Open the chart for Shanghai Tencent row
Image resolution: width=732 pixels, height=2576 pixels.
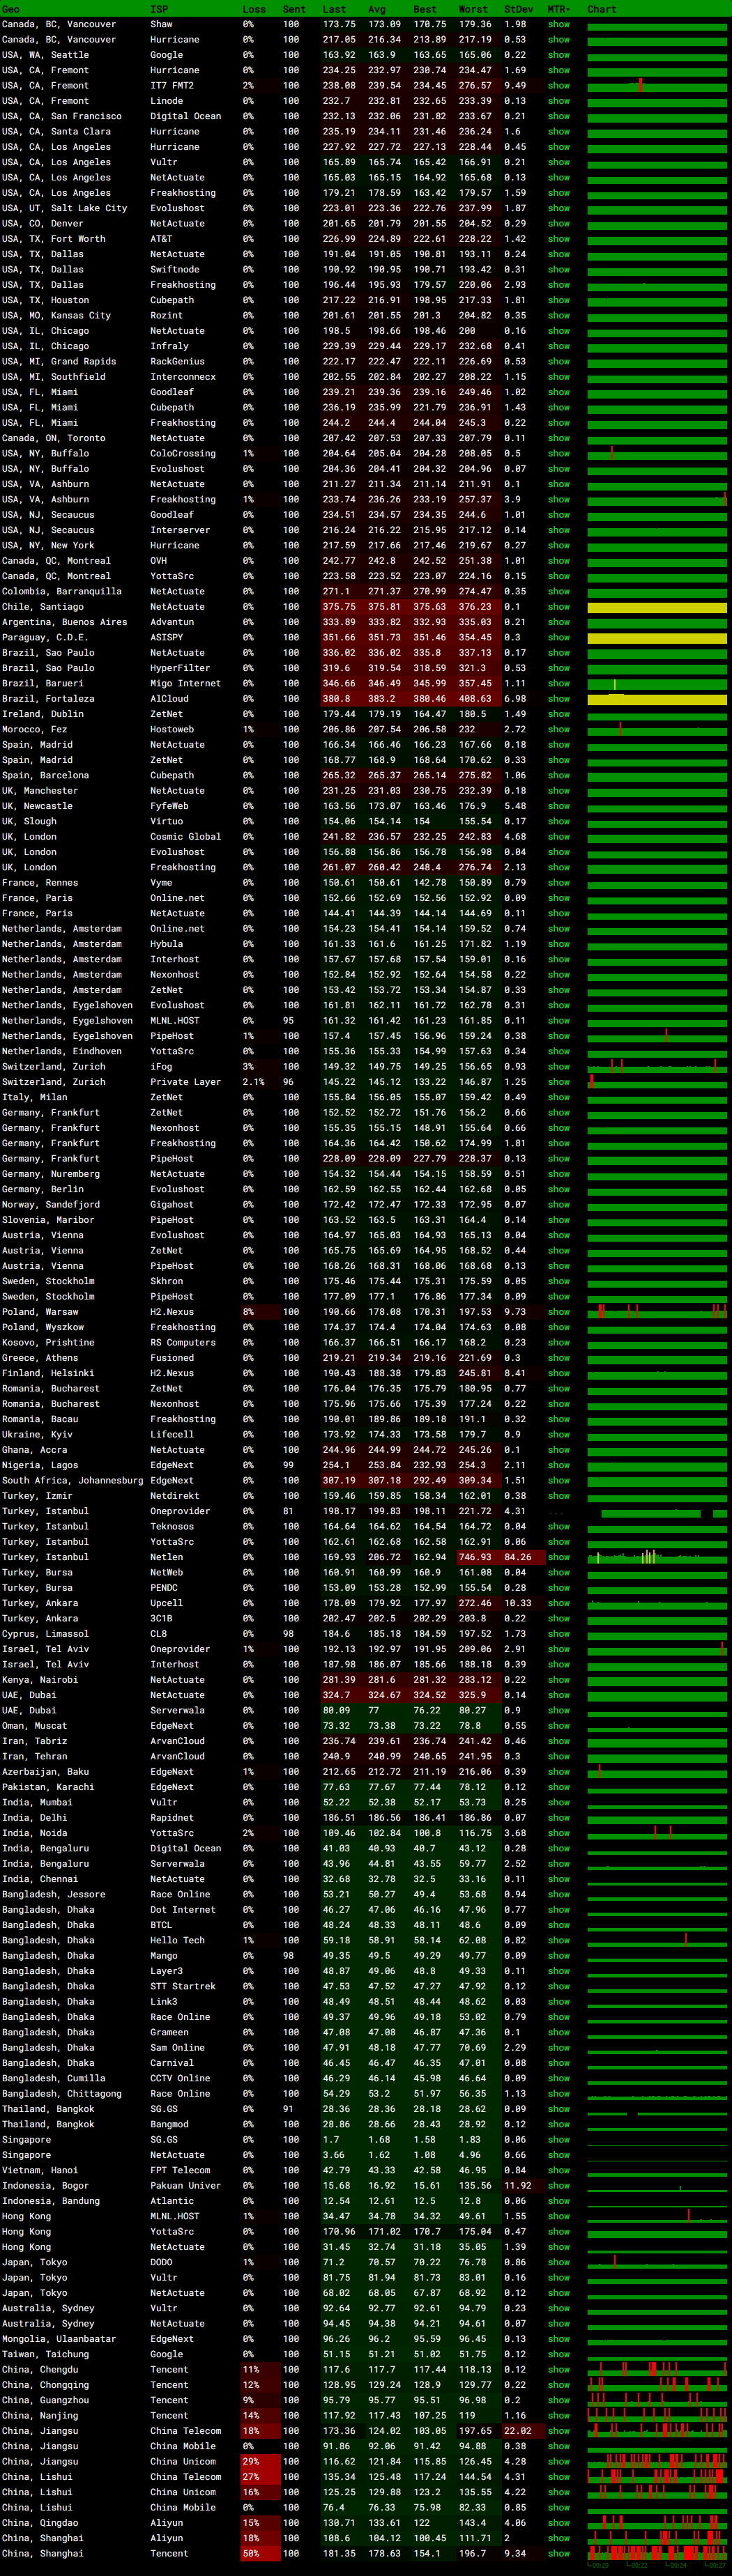[657, 2554]
